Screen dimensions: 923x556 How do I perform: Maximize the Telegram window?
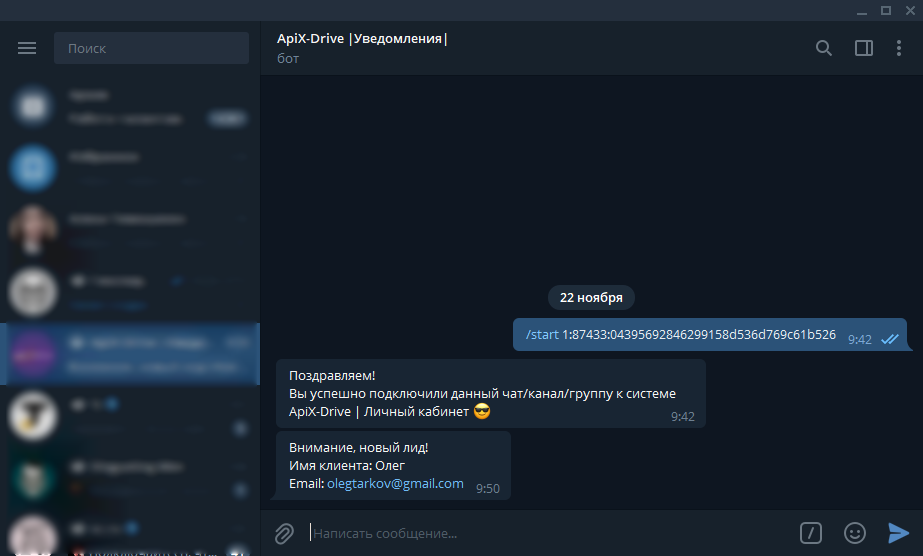pos(886,11)
